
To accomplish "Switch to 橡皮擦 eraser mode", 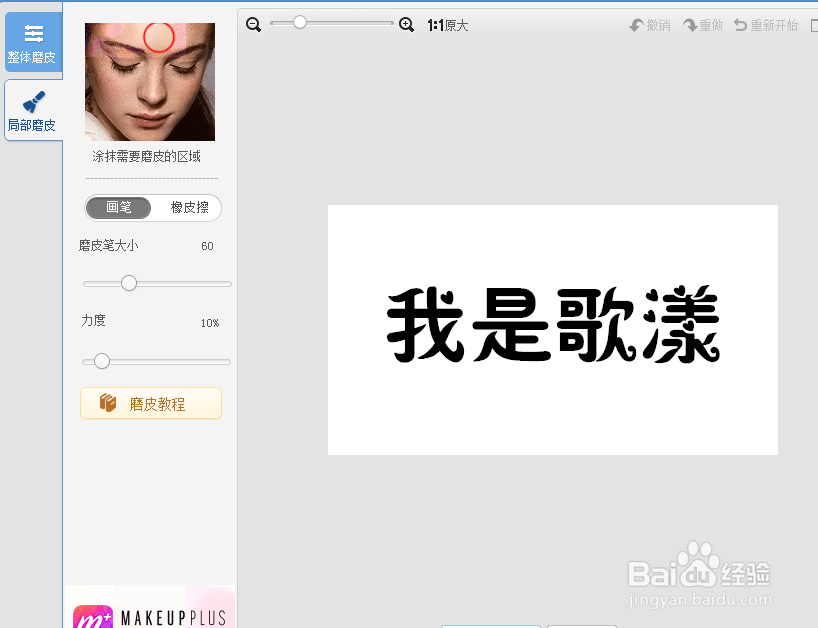I will point(189,208).
